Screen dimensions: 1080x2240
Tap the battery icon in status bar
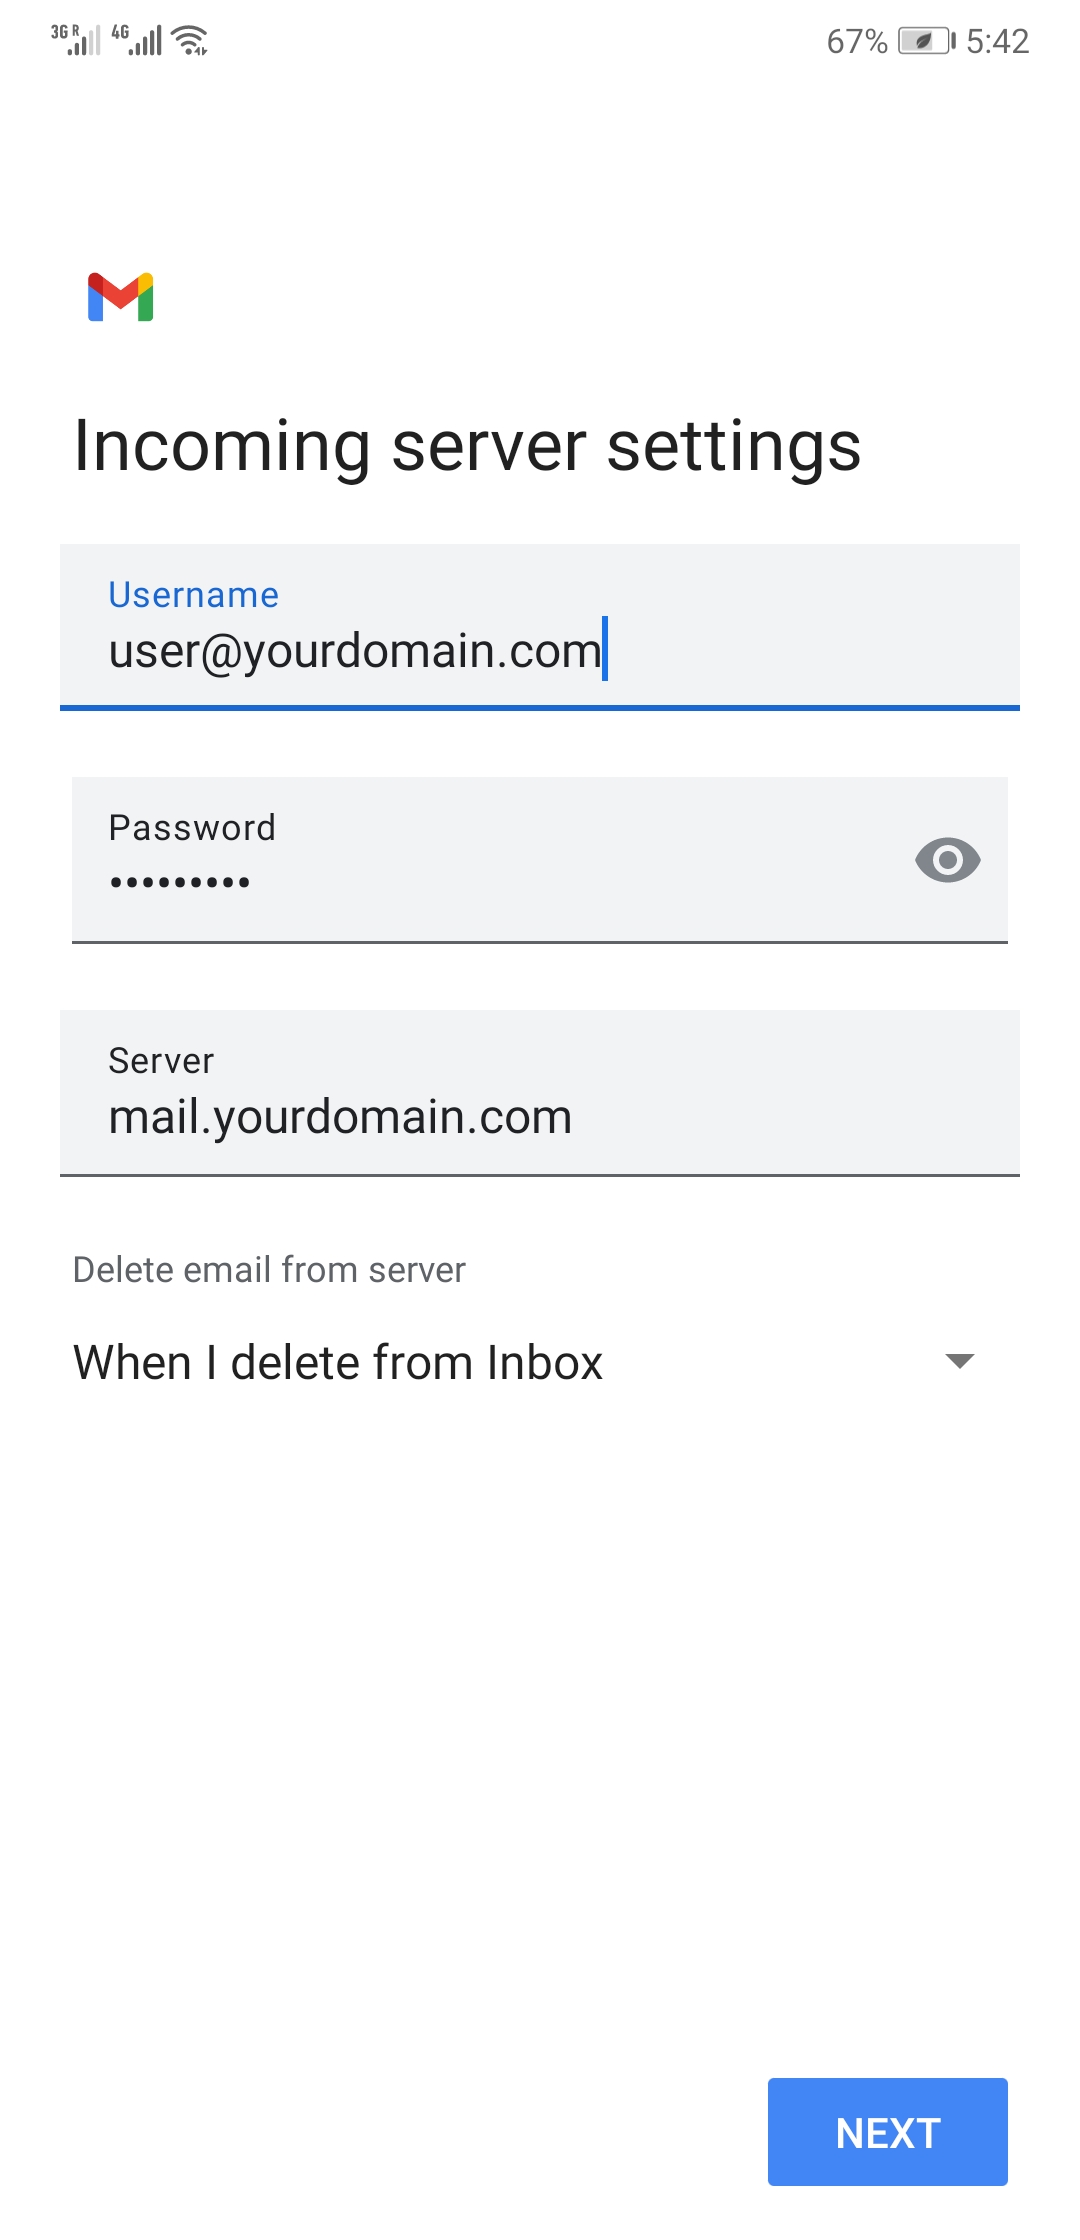pyautogui.click(x=926, y=41)
